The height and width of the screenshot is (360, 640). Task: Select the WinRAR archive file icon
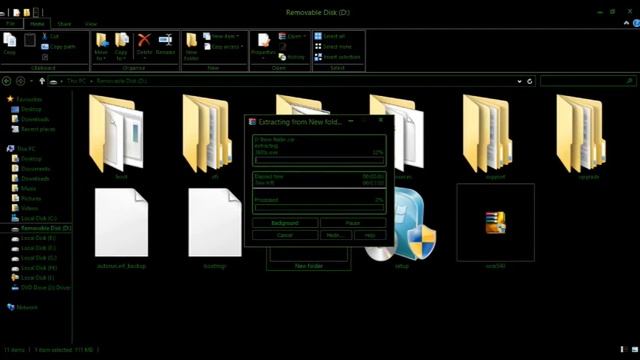pos(496,222)
